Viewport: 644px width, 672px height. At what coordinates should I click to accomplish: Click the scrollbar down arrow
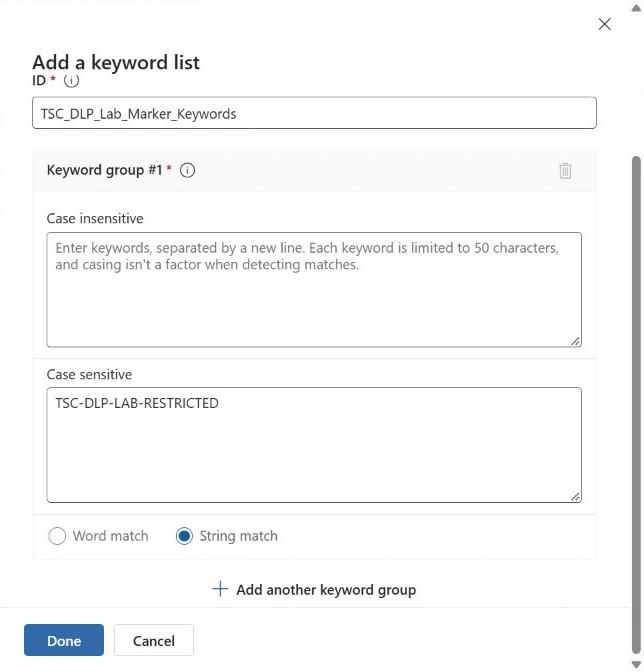(x=636, y=664)
